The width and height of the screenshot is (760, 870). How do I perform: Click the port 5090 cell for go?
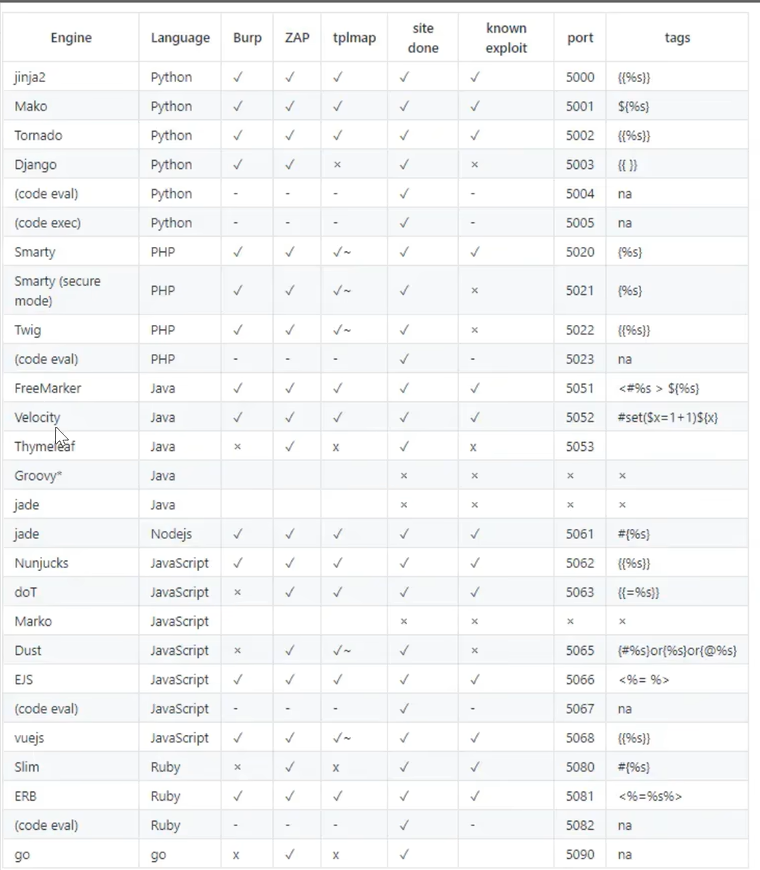(580, 855)
